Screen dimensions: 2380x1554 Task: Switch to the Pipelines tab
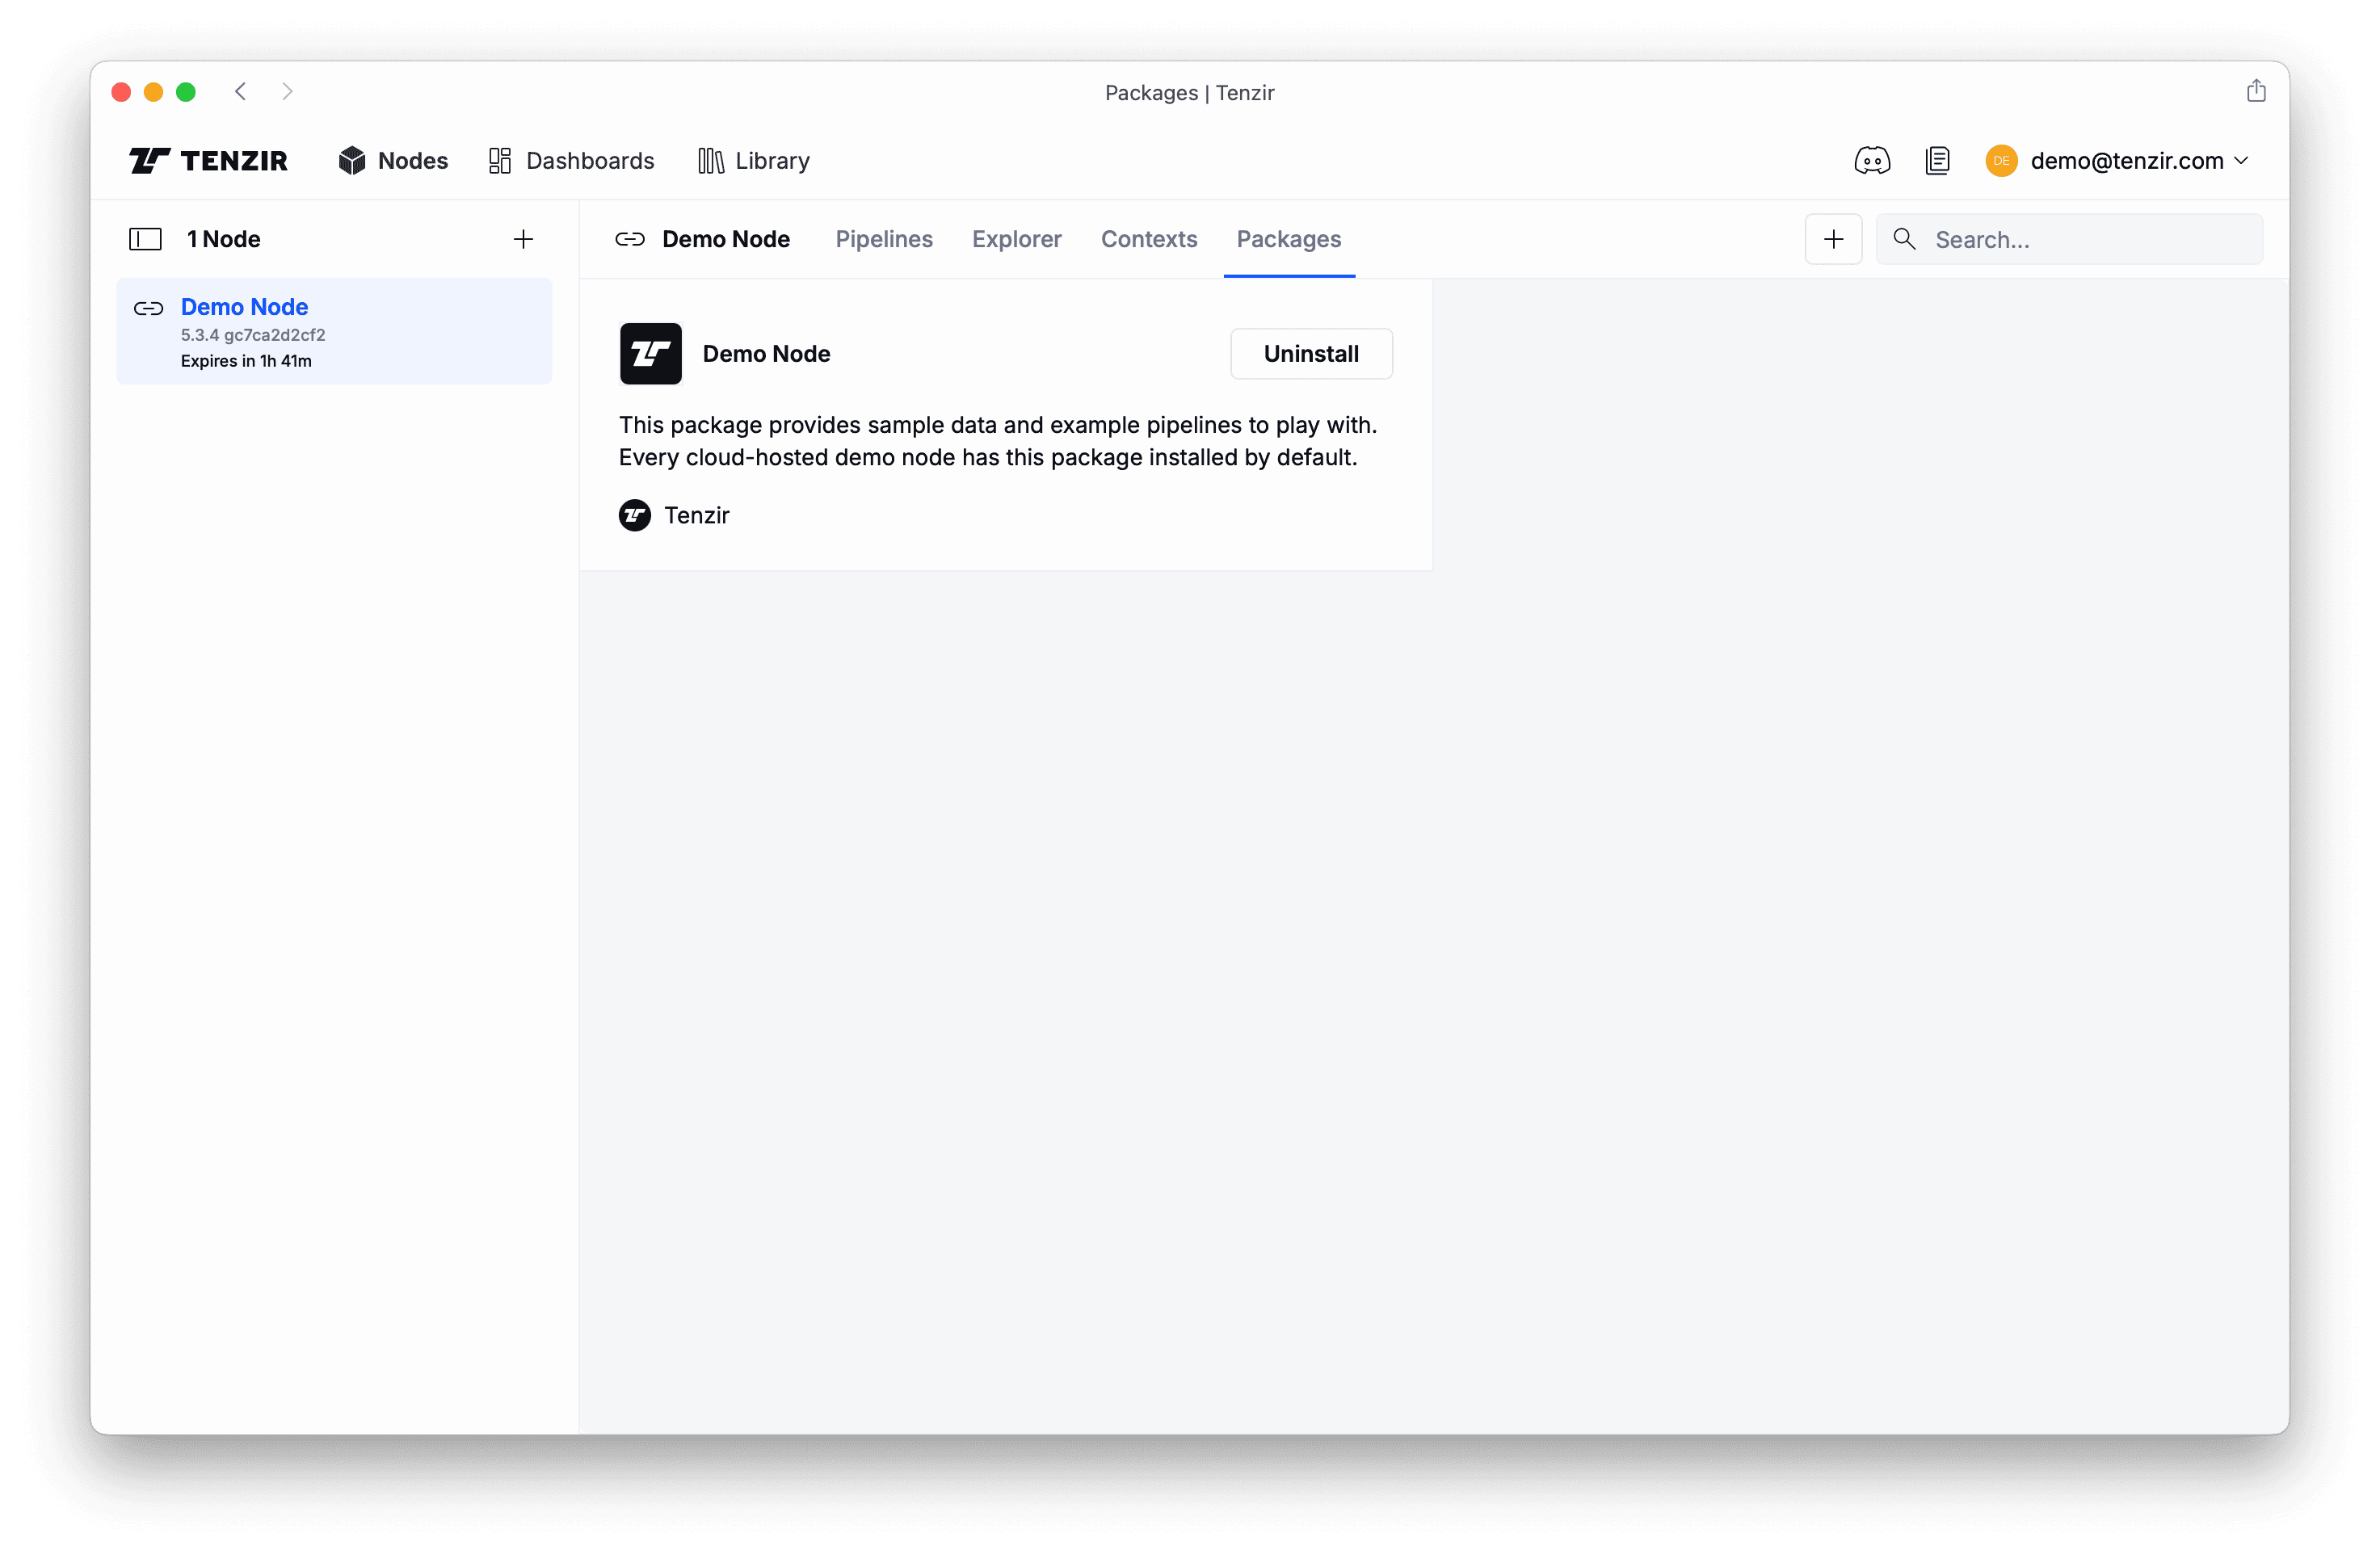(x=883, y=239)
